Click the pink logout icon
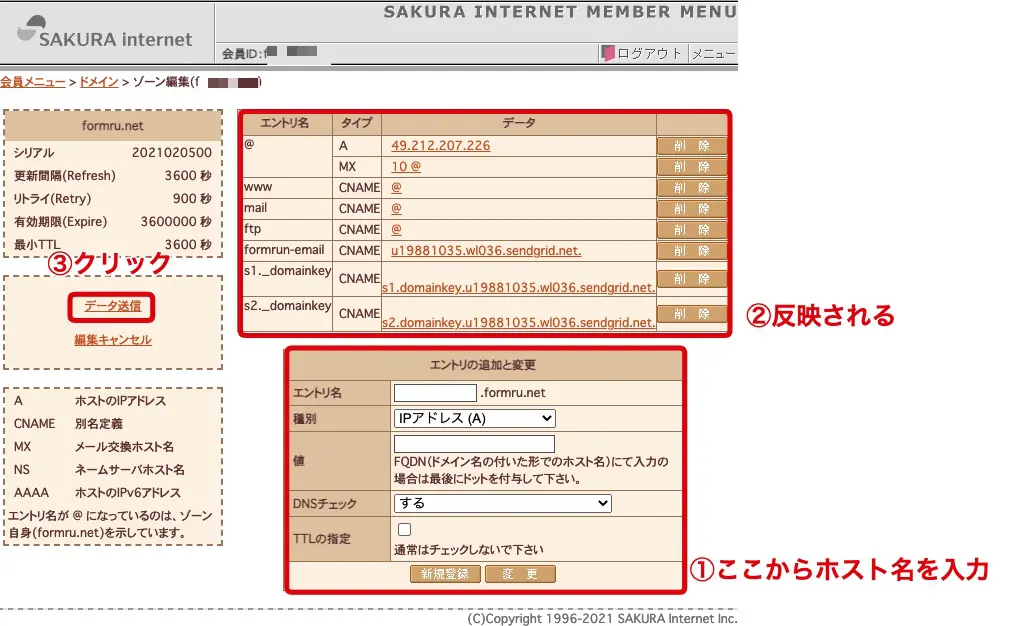Viewport: 1018px width, 626px height. (608, 53)
